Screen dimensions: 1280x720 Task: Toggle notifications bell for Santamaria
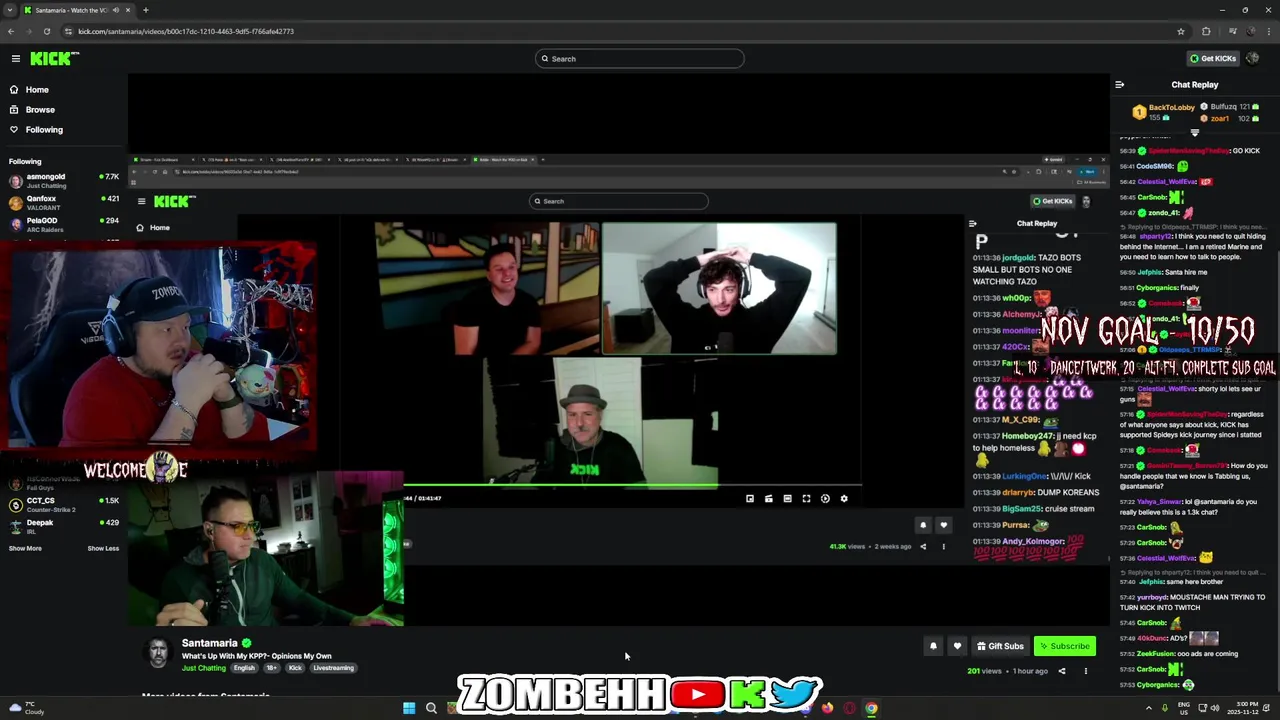point(933,646)
